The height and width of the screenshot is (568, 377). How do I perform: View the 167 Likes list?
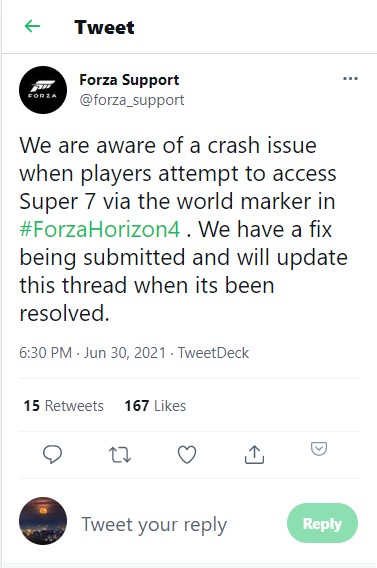155,406
